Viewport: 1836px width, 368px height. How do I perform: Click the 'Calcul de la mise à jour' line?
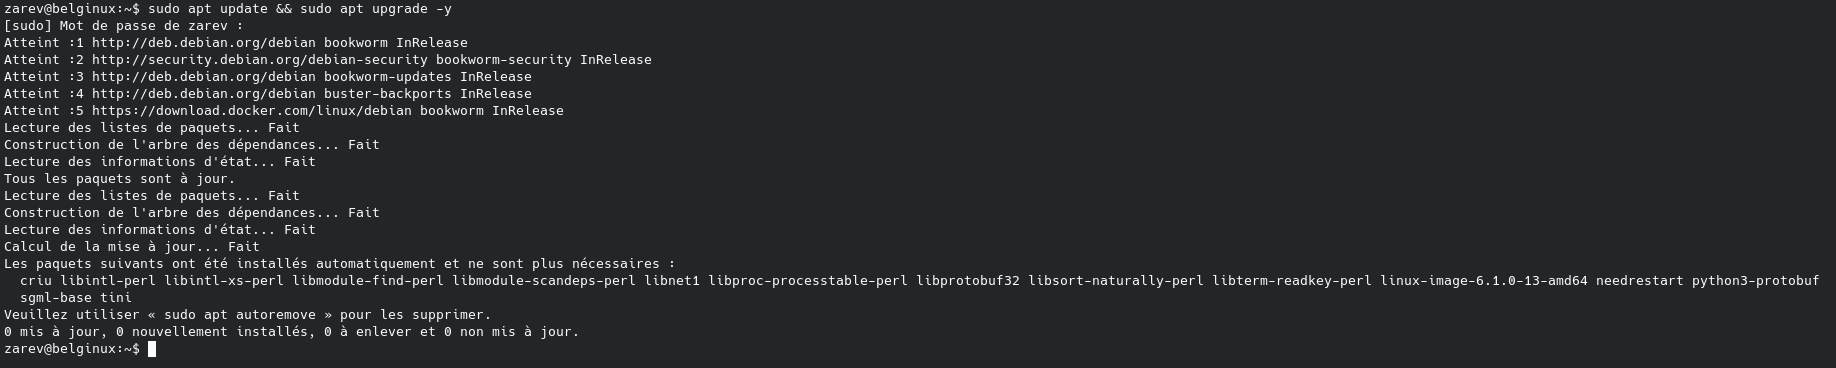tap(131, 247)
